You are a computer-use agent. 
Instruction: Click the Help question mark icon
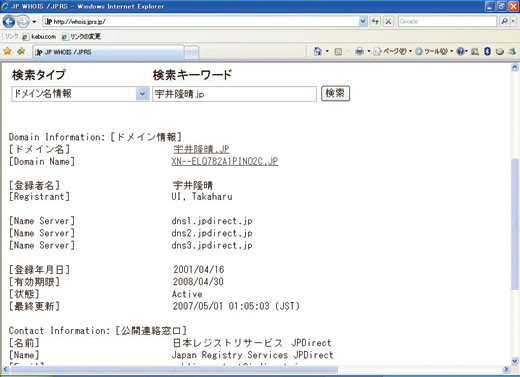click(461, 51)
